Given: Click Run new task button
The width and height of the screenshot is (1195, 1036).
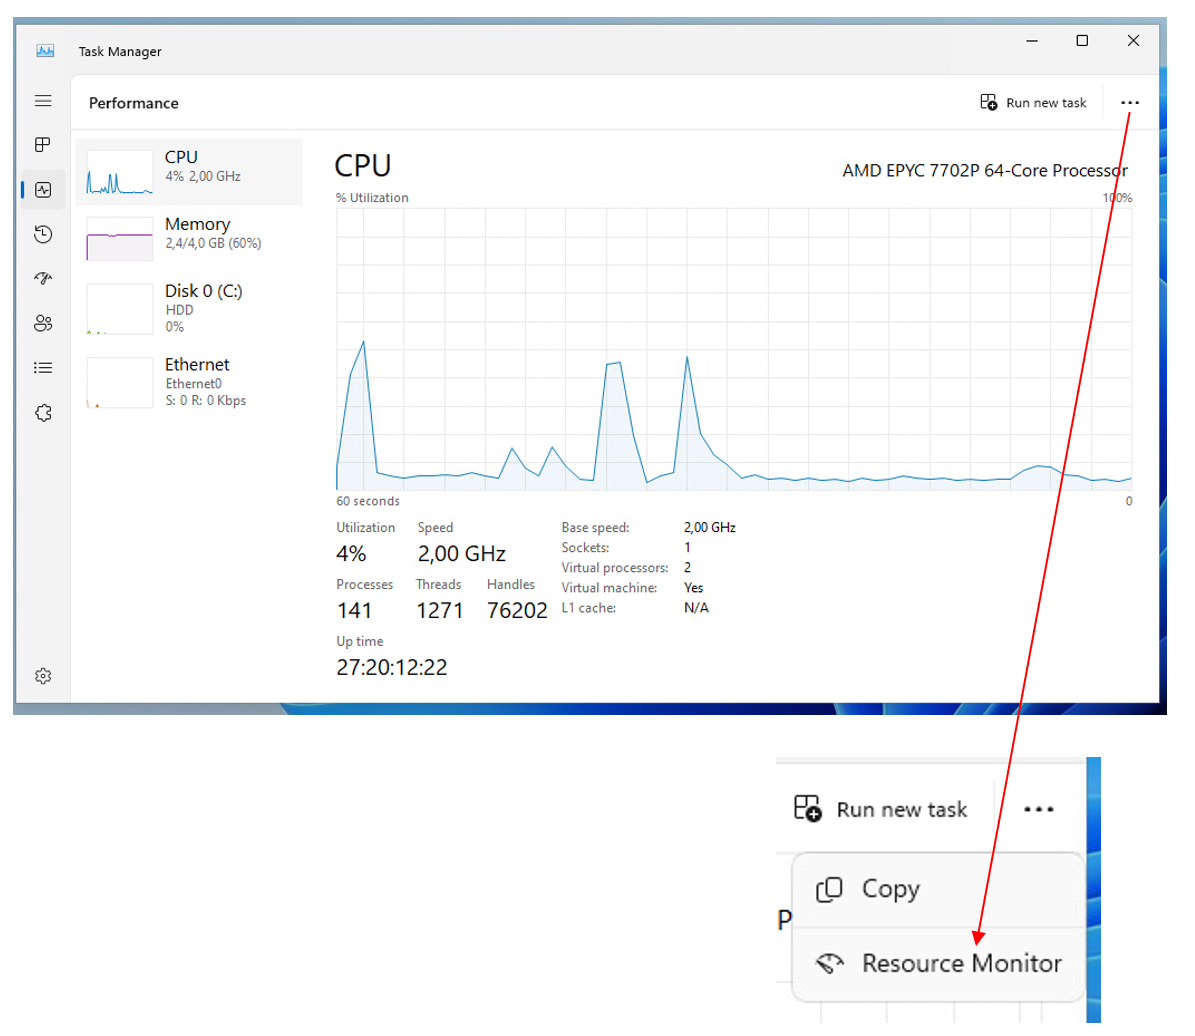Looking at the screenshot, I should pyautogui.click(x=1034, y=103).
